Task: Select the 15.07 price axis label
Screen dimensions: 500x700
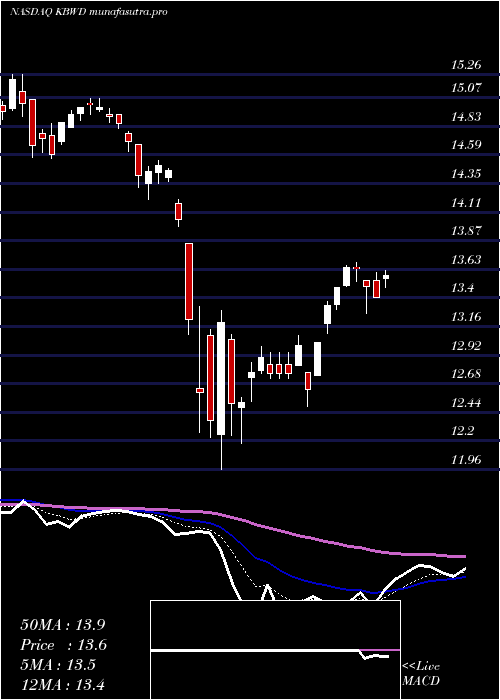Action: click(466, 88)
